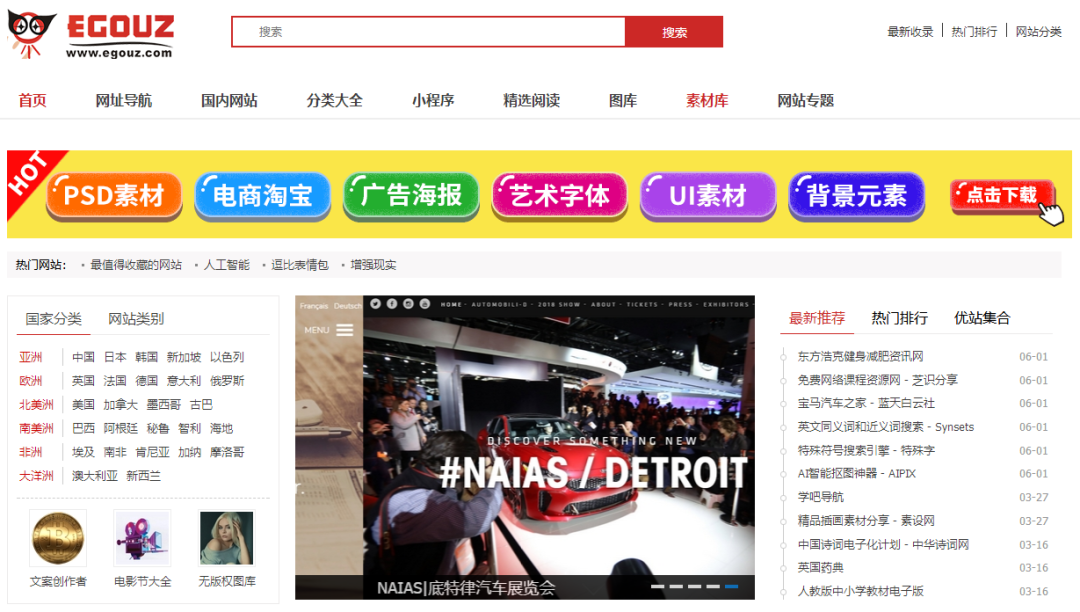Open the 小程序 navigation menu item
Screen dimensions: 1080x612
[x=433, y=101]
